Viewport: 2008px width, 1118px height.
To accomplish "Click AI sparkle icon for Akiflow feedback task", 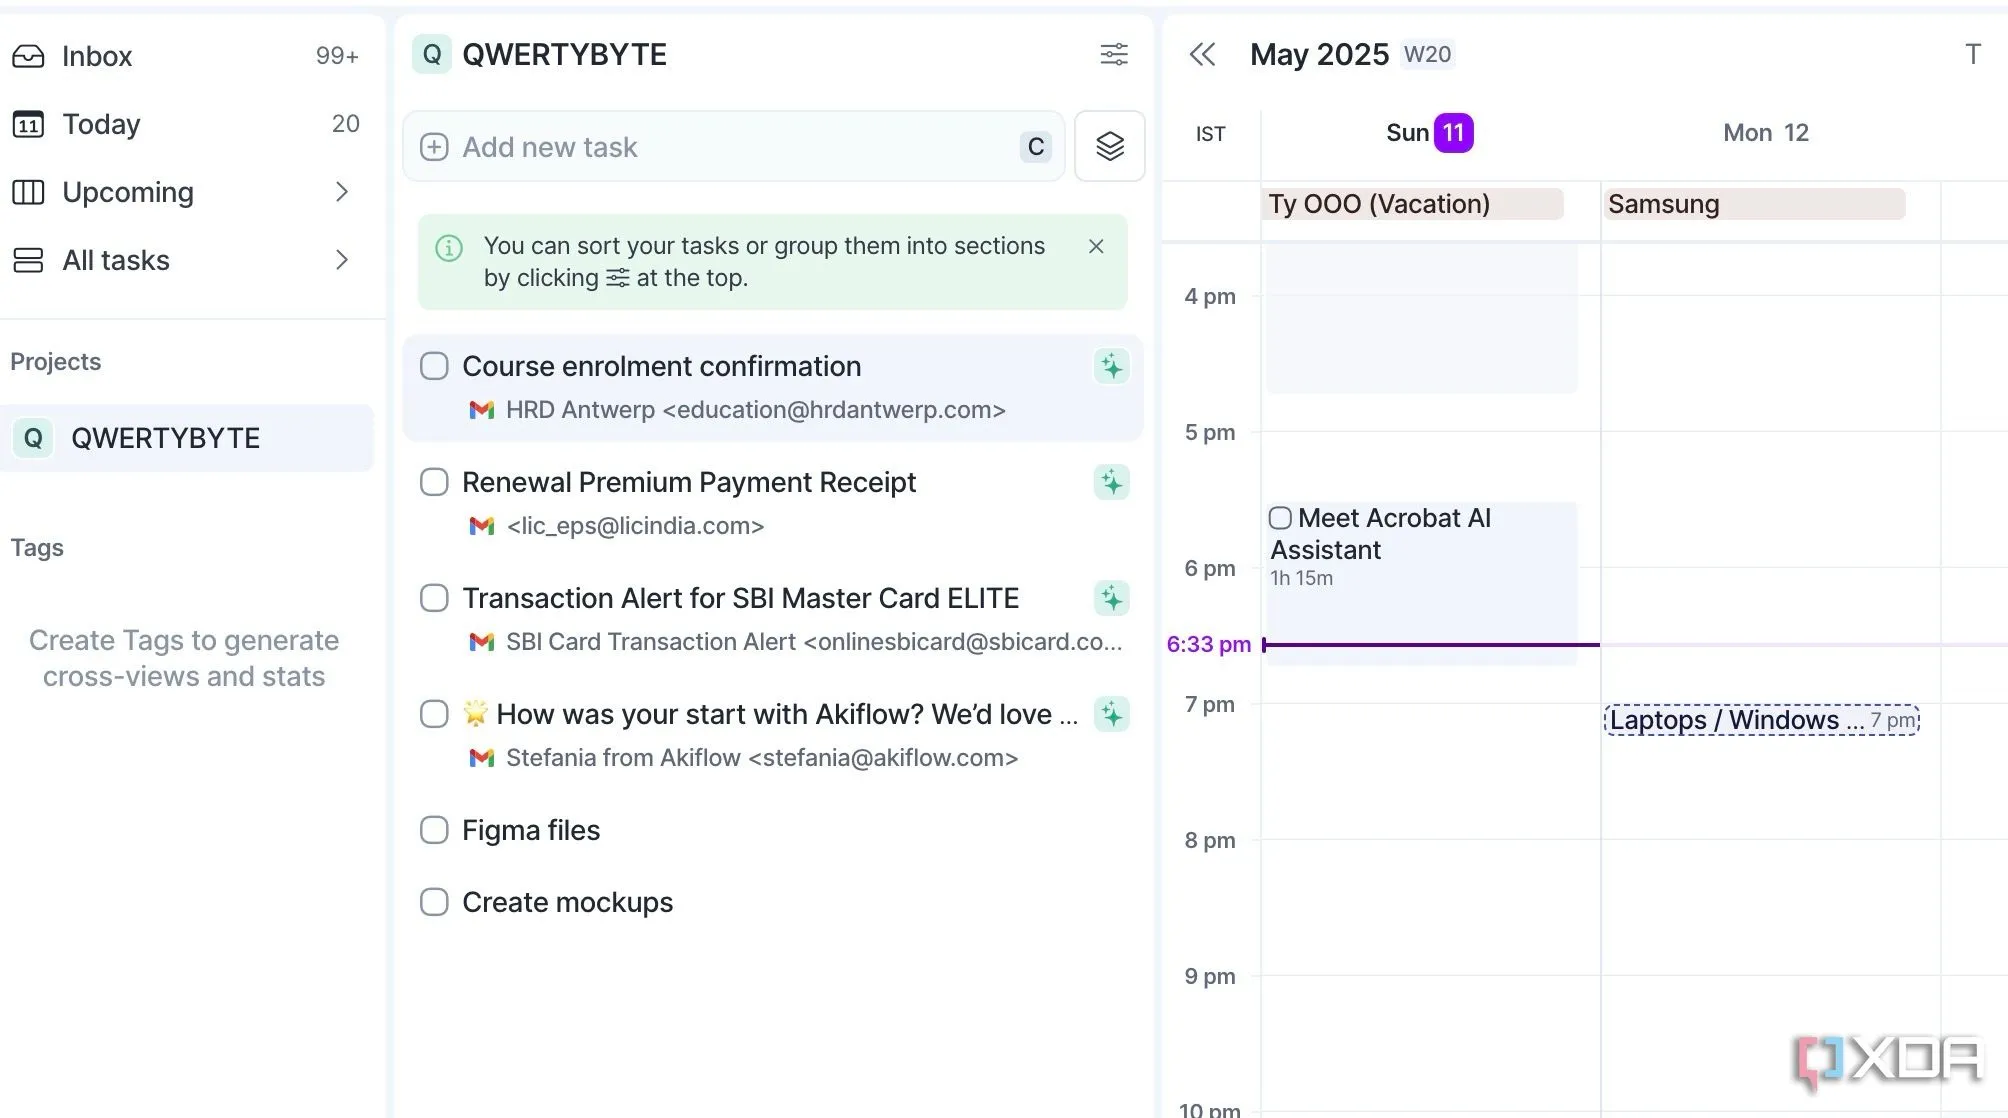I will coord(1111,714).
